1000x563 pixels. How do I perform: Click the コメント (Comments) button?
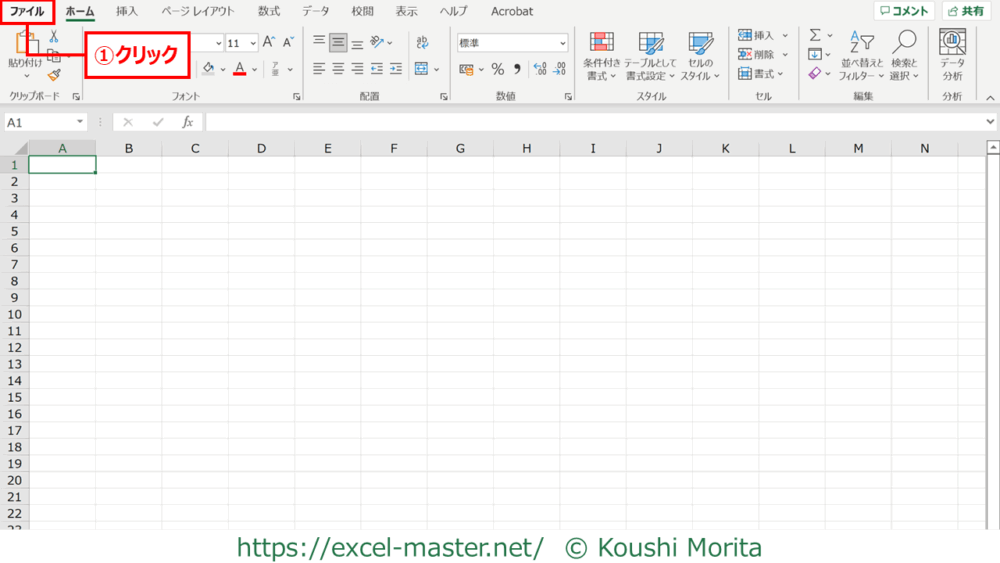coord(904,12)
